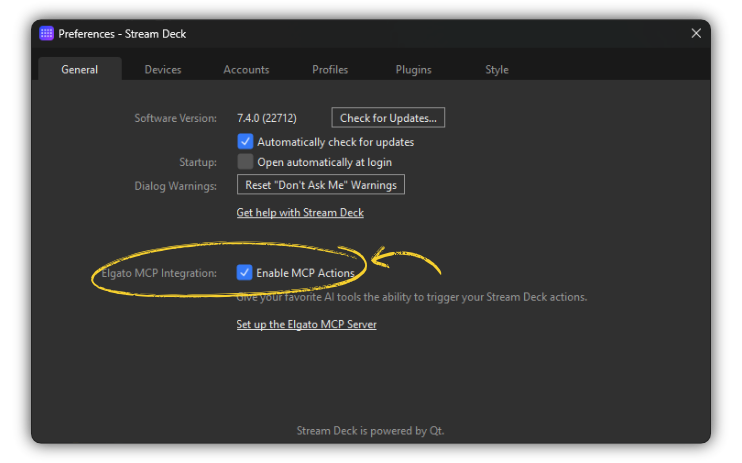Image resolution: width=742 pixels, height=463 pixels.
Task: Select the Profiles tab
Action: tap(330, 70)
